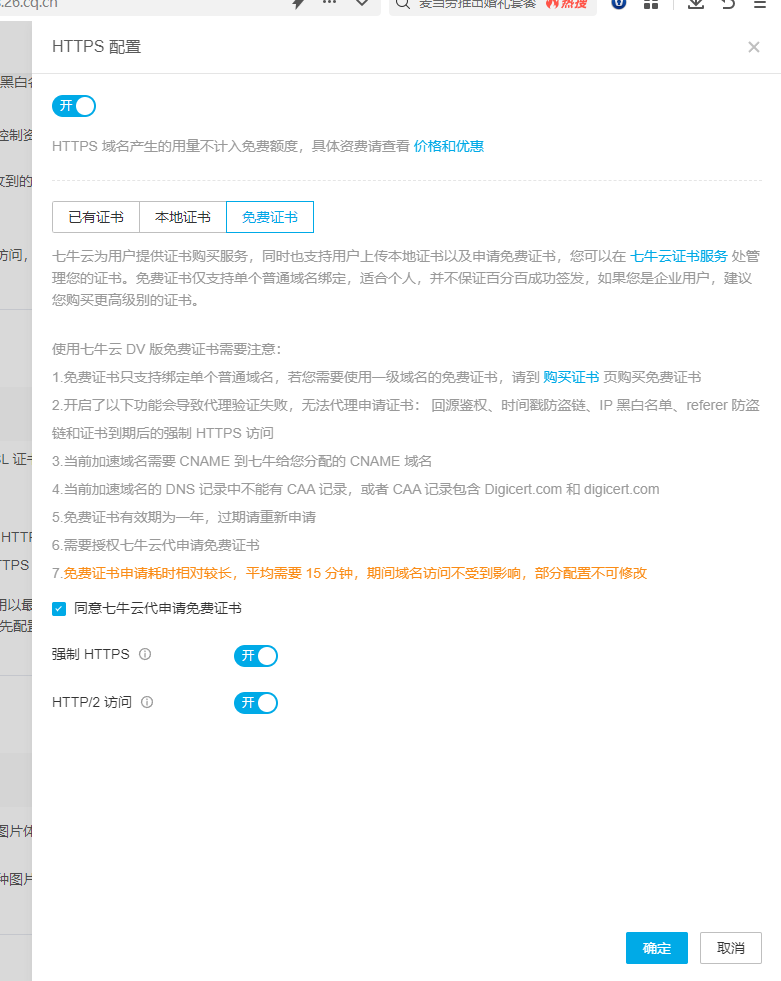This screenshot has height=981, width=781.
Task: Uncheck 同意七牛云代申请免费证书 checkbox
Action: point(59,608)
